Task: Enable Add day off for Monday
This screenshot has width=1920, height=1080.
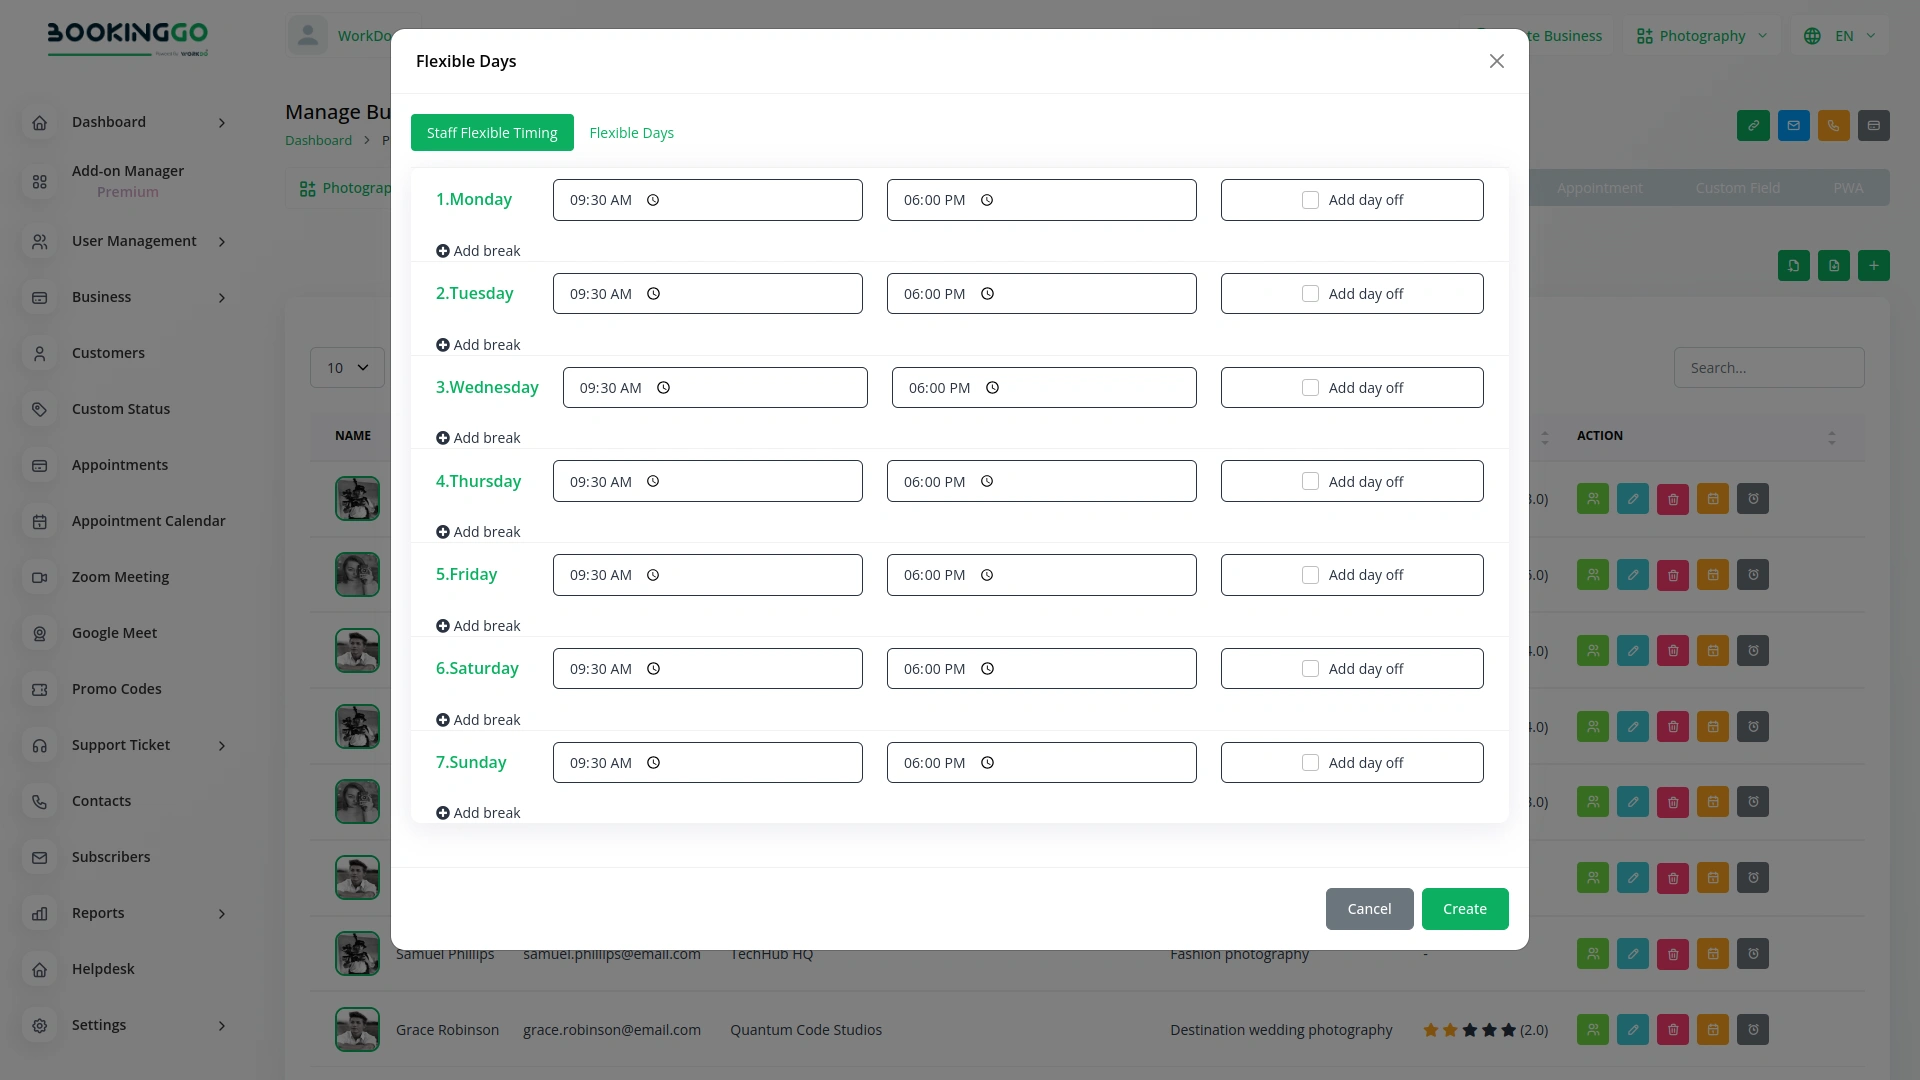Action: (1310, 199)
